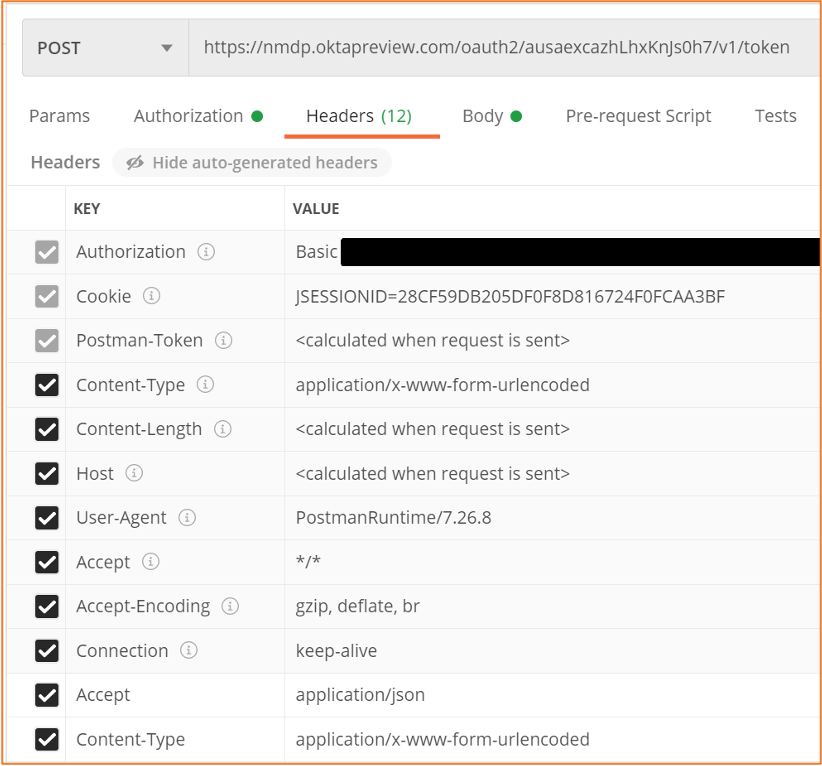Click info icon beside Authorization header

[x=206, y=252]
